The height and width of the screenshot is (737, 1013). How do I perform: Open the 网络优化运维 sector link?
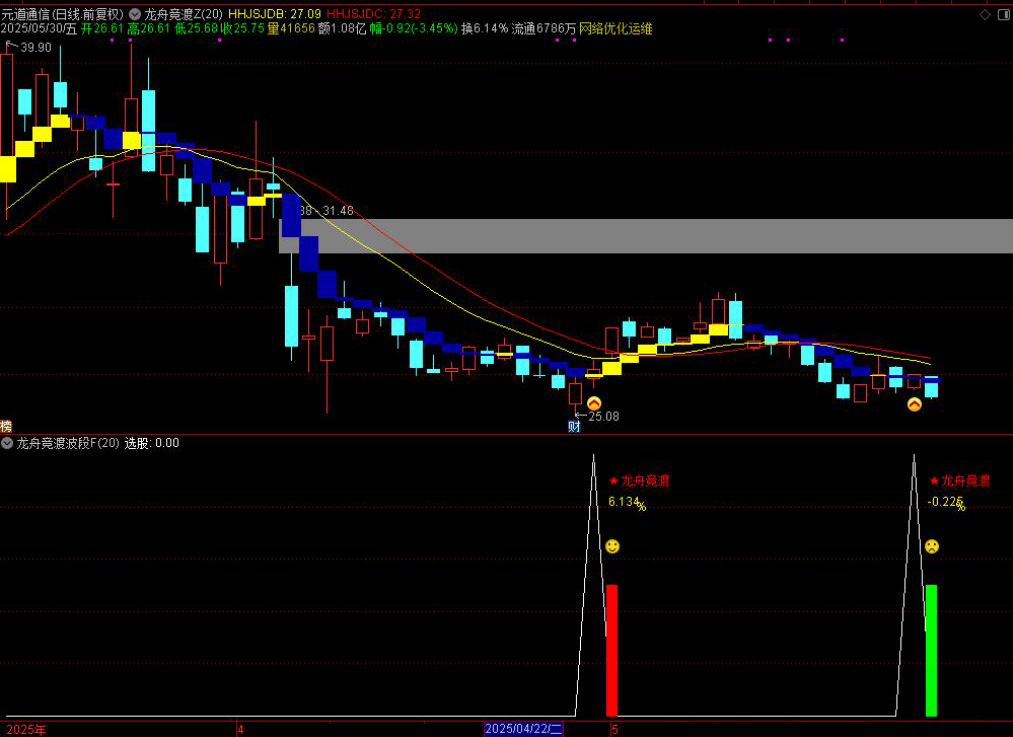click(616, 30)
